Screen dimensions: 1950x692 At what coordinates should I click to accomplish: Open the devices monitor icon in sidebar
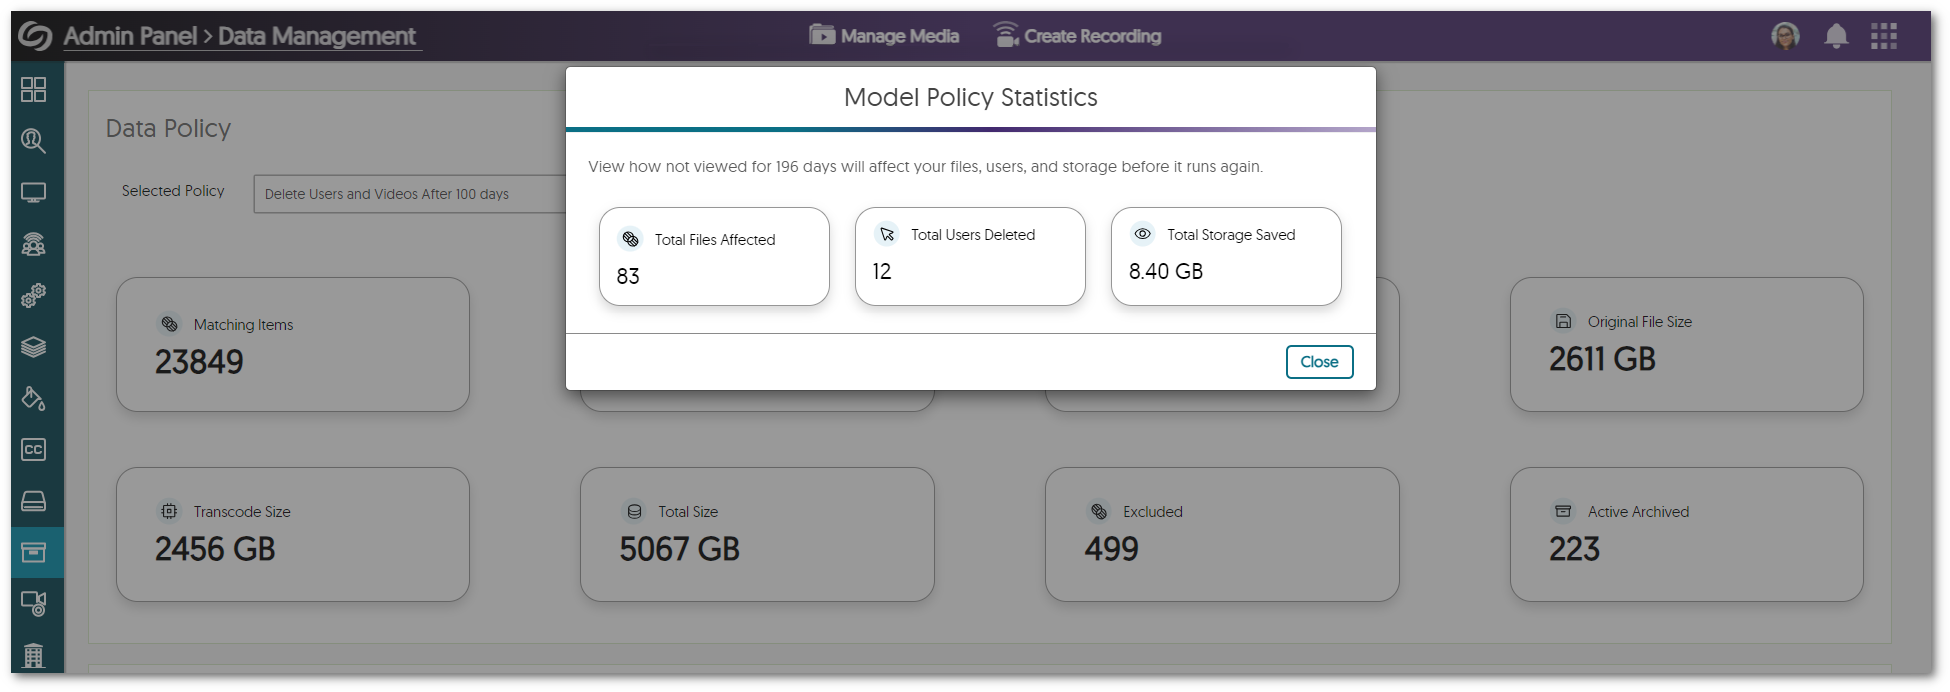(x=35, y=192)
